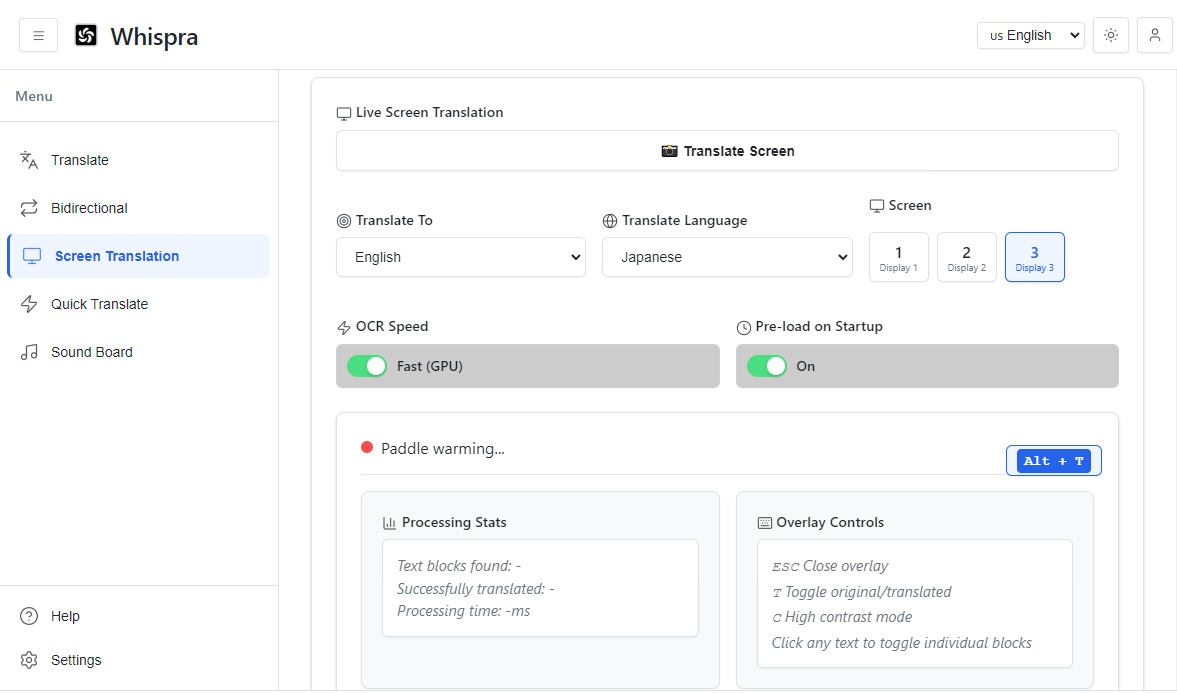Viewport: 1177px width, 693px height.
Task: Go to Help in the sidebar
Action: click(x=65, y=616)
